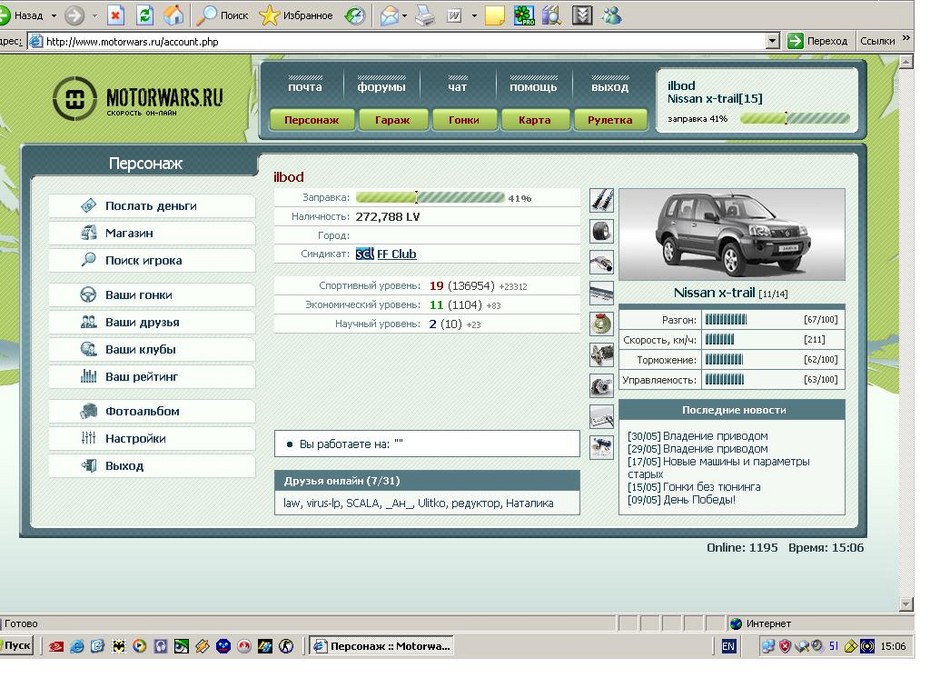Print the page with the printer icon
This screenshot has width=930, height=698.
(x=425, y=15)
